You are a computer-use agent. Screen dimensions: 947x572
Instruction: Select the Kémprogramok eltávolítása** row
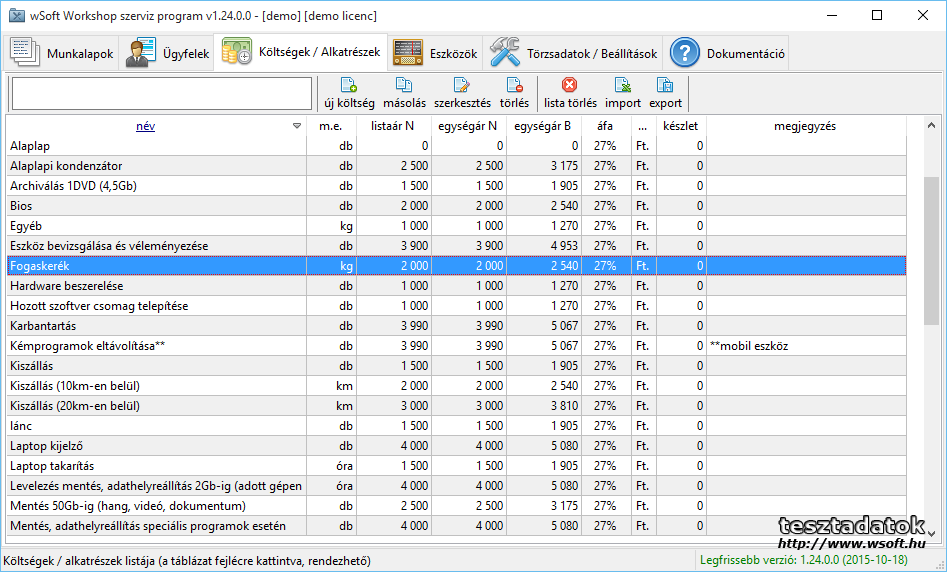[x=456, y=345]
